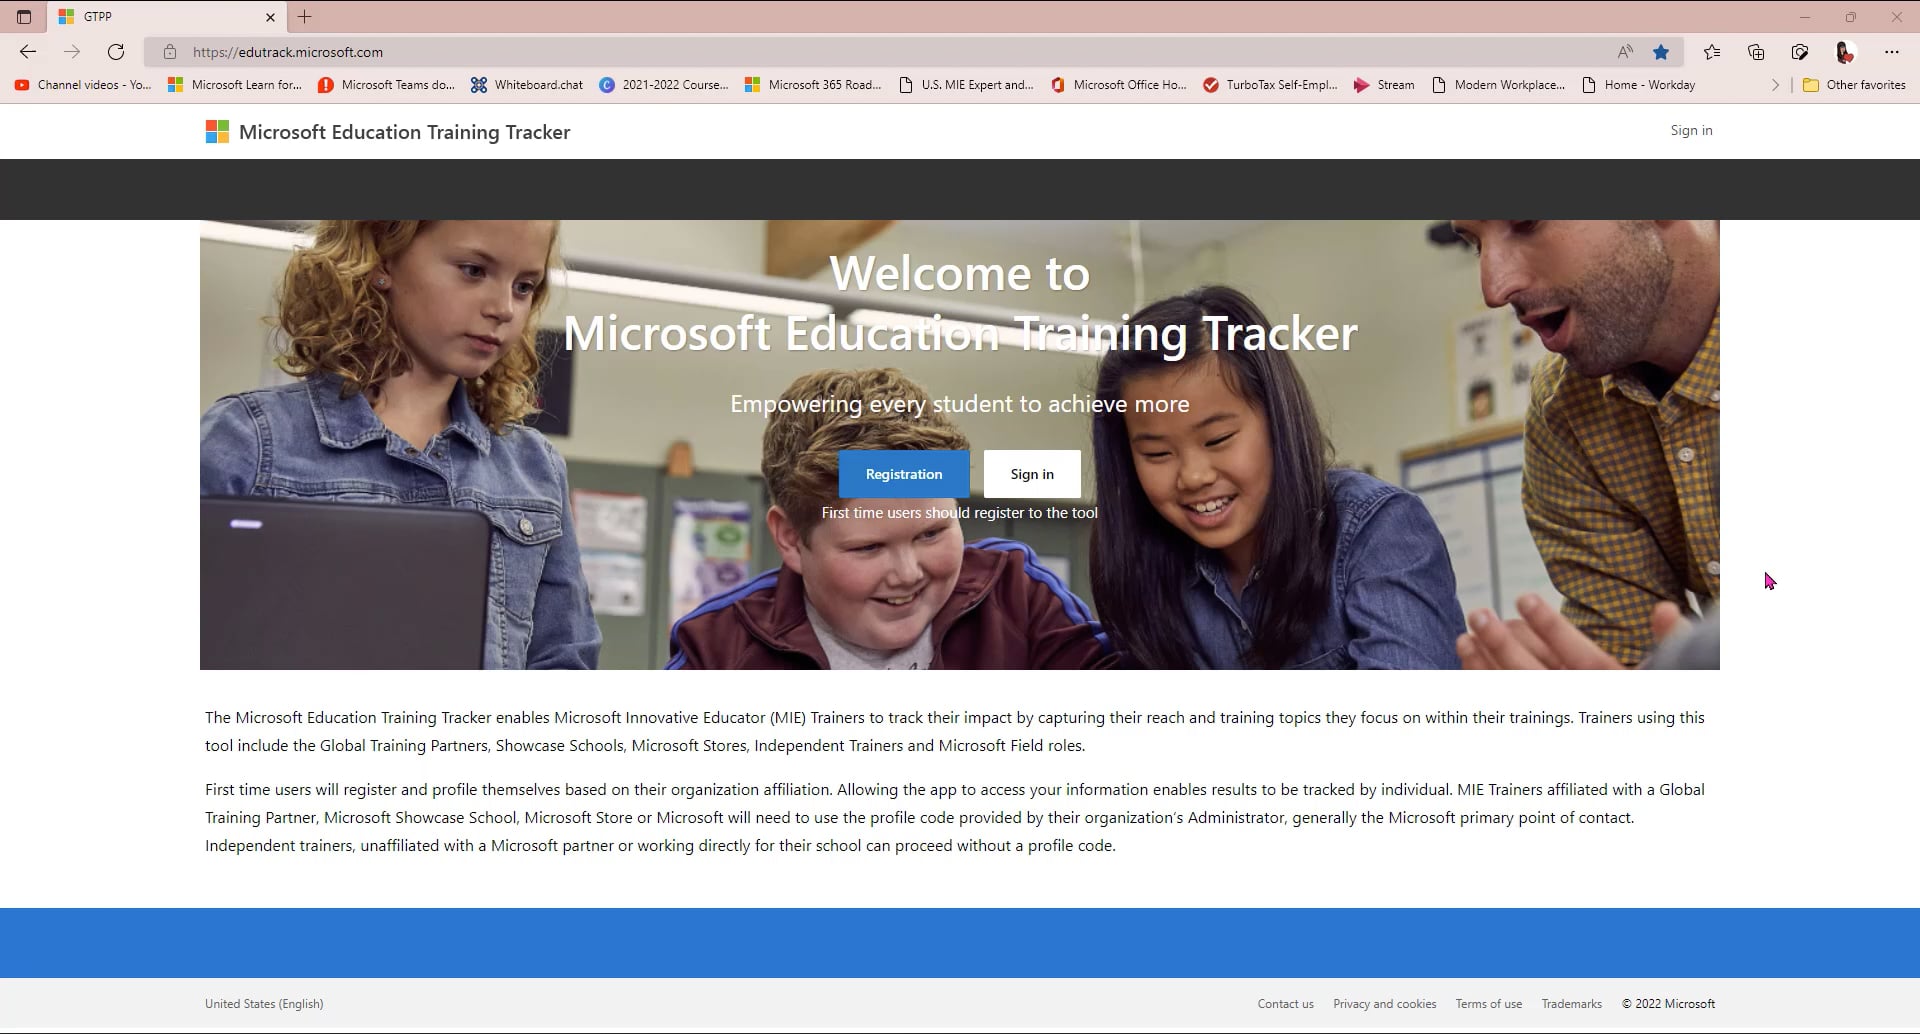Screen dimensions: 1920x1034
Task: Open the Favorites hub
Action: pyautogui.click(x=1712, y=51)
